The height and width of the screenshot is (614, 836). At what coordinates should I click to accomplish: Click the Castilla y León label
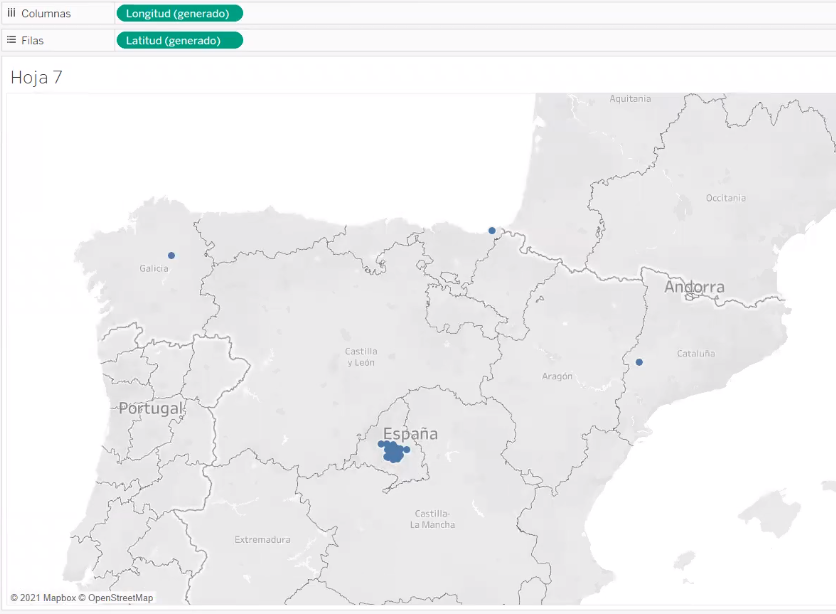(361, 357)
